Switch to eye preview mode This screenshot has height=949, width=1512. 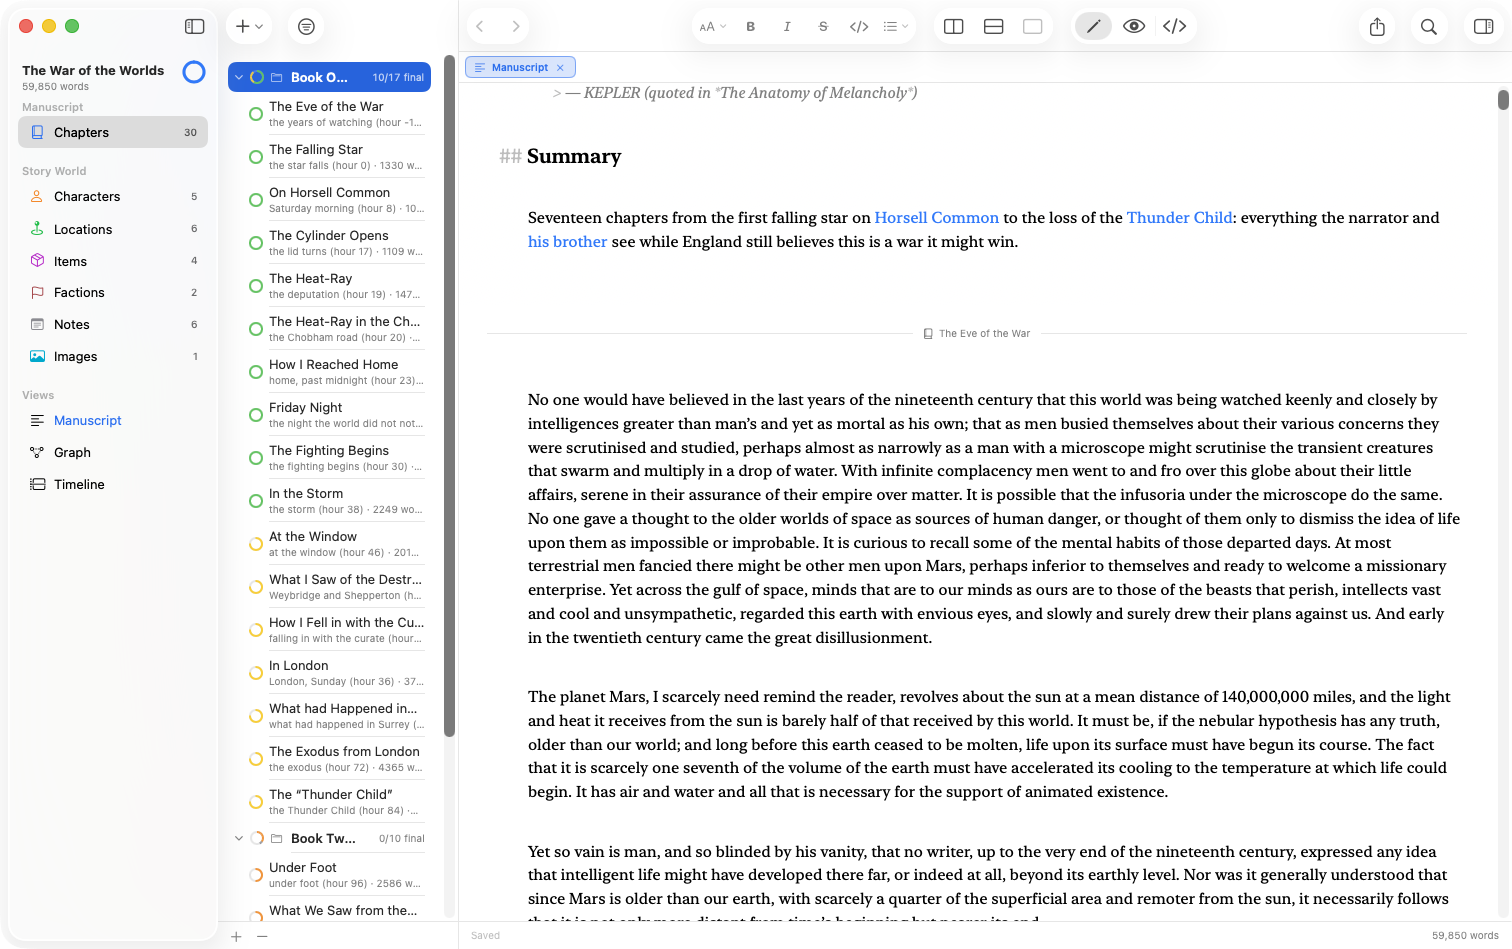(x=1134, y=27)
